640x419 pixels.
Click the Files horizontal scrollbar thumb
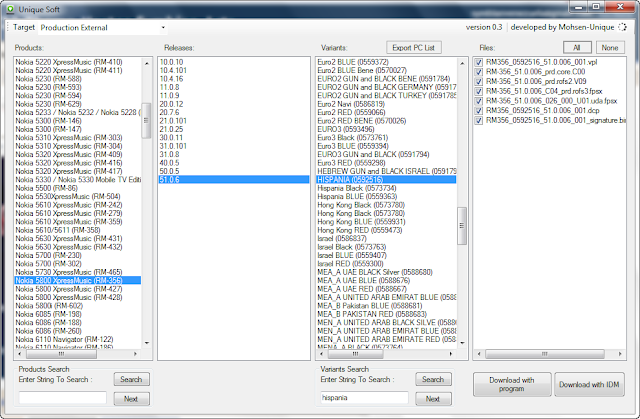click(x=544, y=354)
